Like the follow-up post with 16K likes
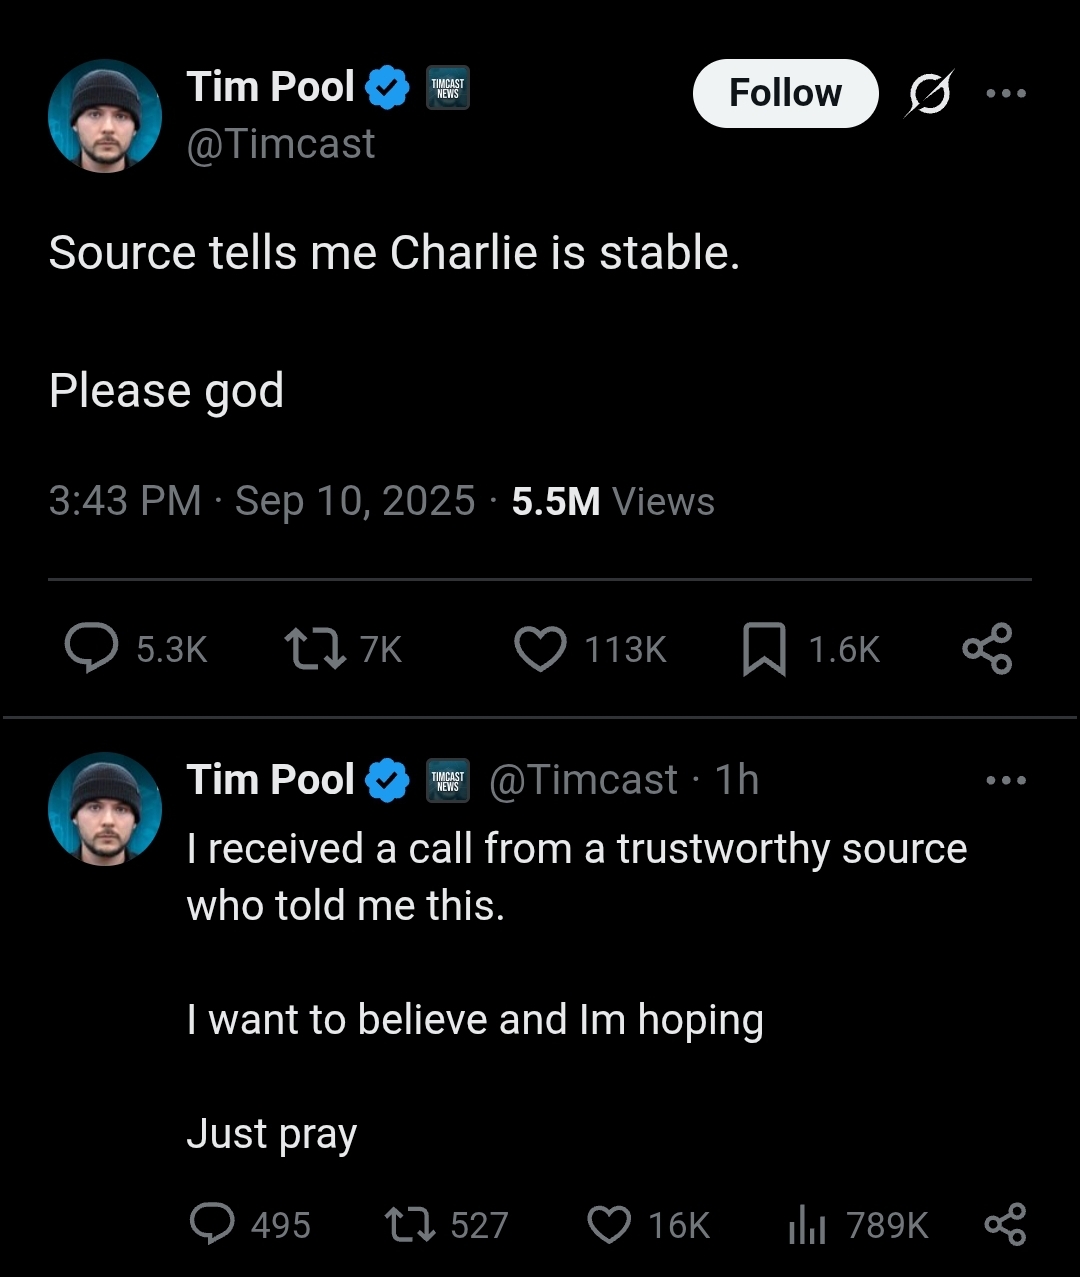The width and height of the screenshot is (1080, 1277). click(x=609, y=1224)
